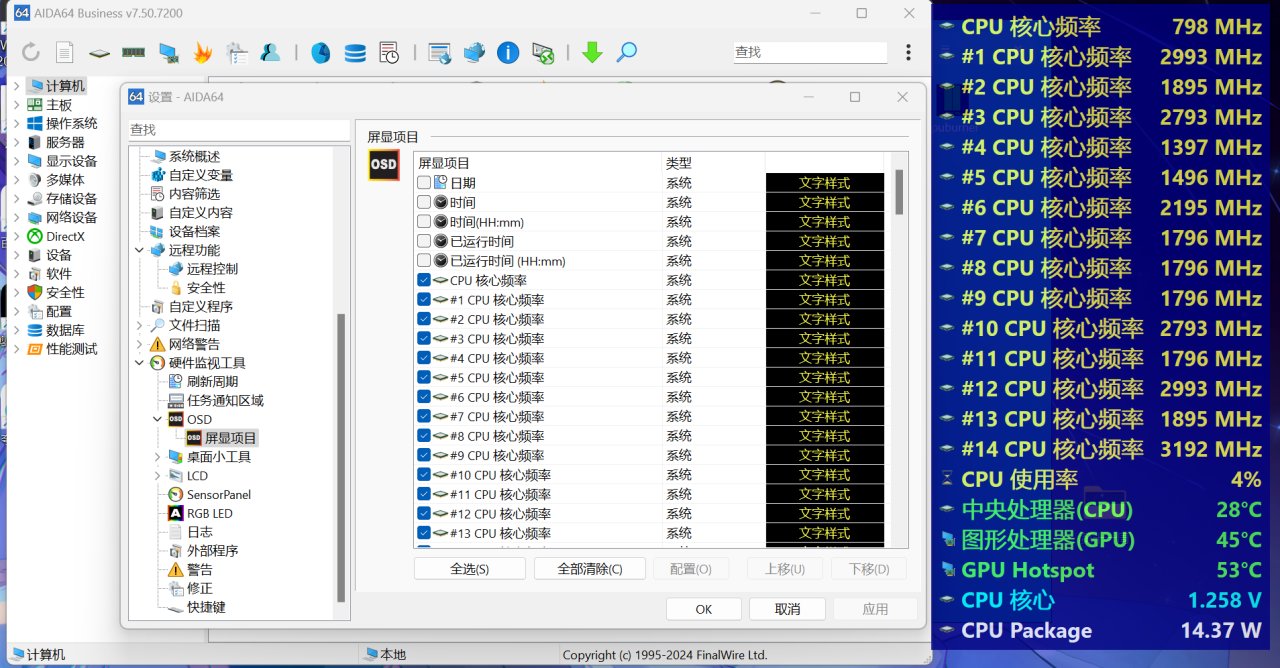
Task: Uncheck the #1 CPU 核心频率 checkbox
Action: pyautogui.click(x=424, y=300)
